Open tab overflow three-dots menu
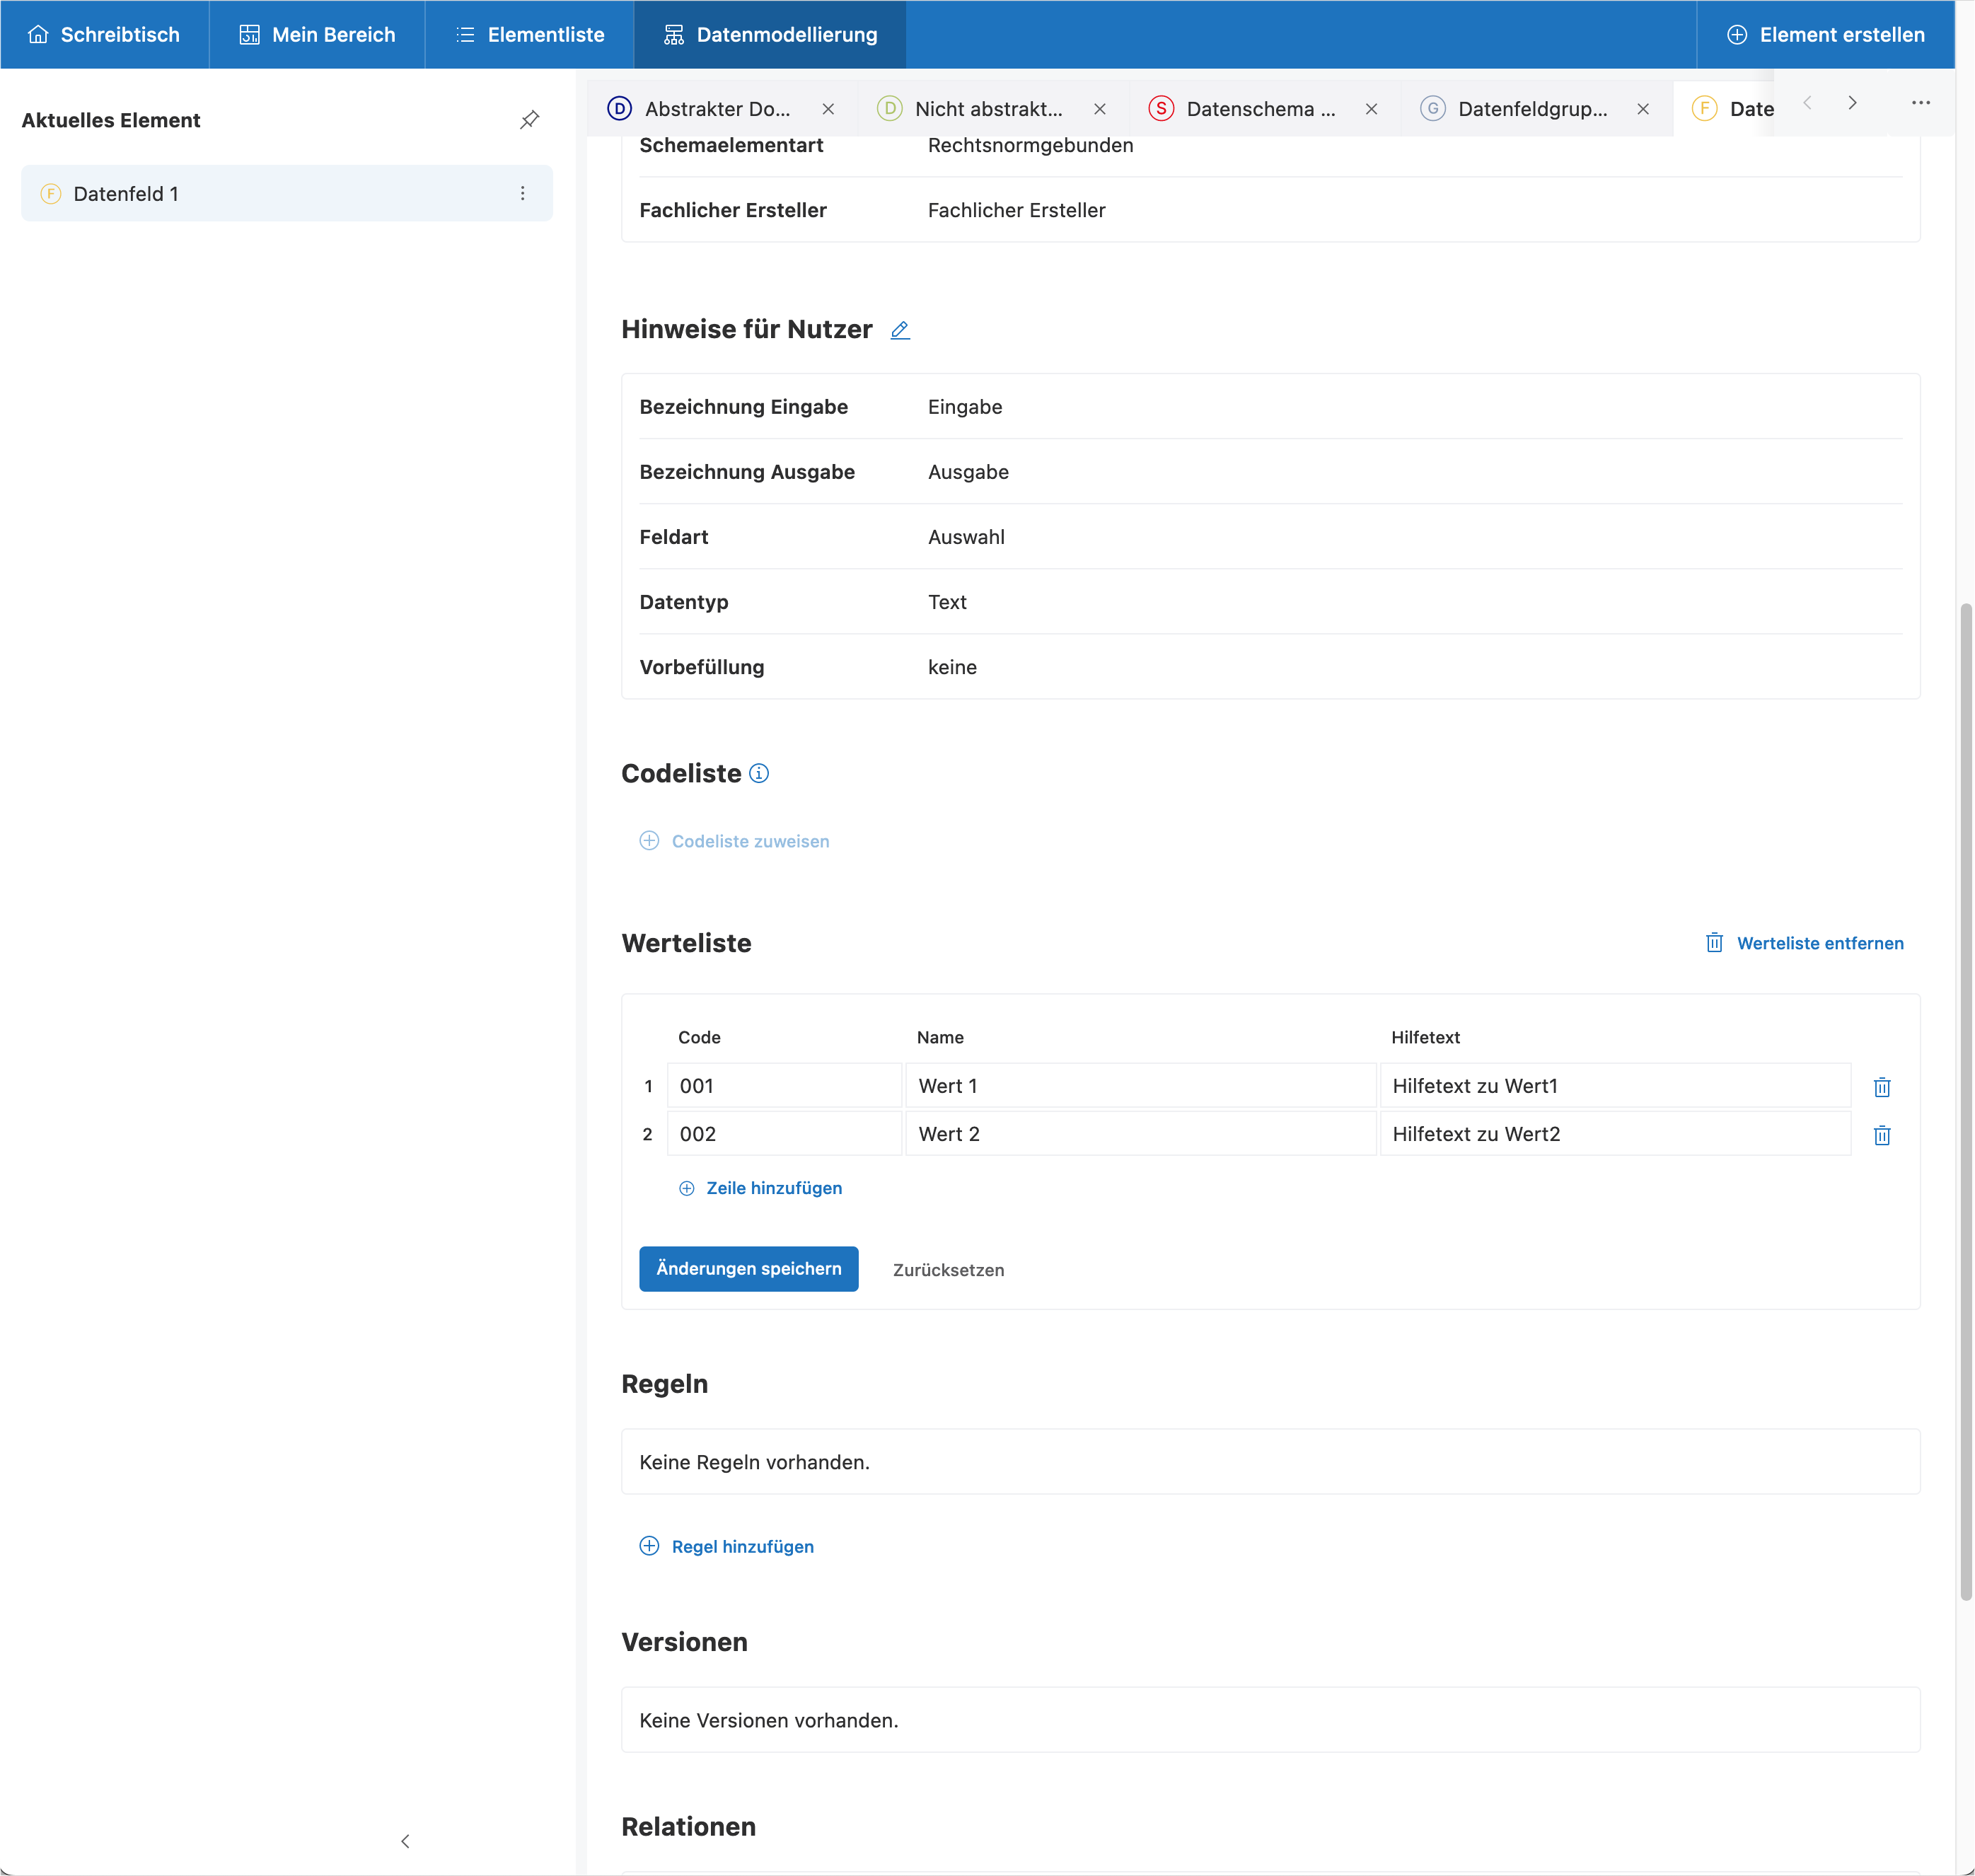This screenshot has height=1876, width=1975. [x=1920, y=102]
